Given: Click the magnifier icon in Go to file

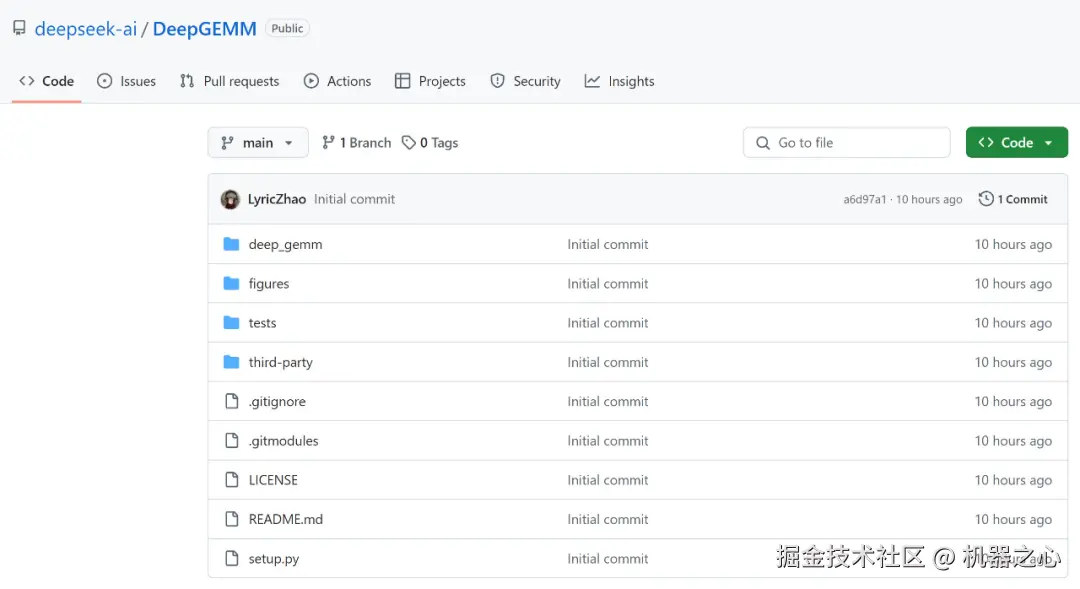Looking at the screenshot, I should coord(762,143).
